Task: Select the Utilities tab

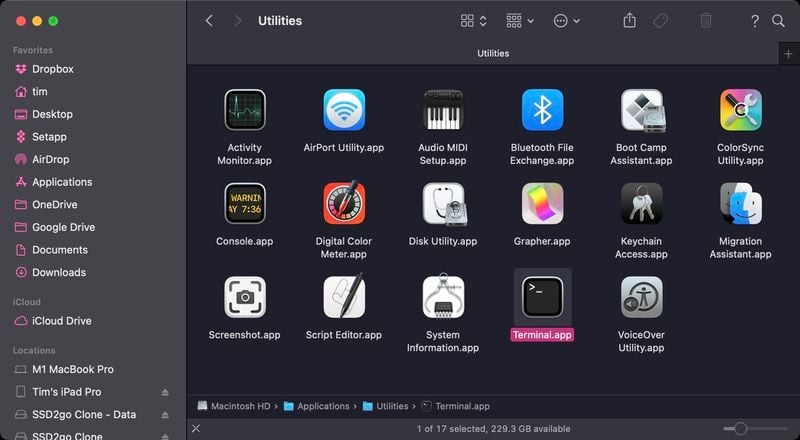Action: [483, 53]
